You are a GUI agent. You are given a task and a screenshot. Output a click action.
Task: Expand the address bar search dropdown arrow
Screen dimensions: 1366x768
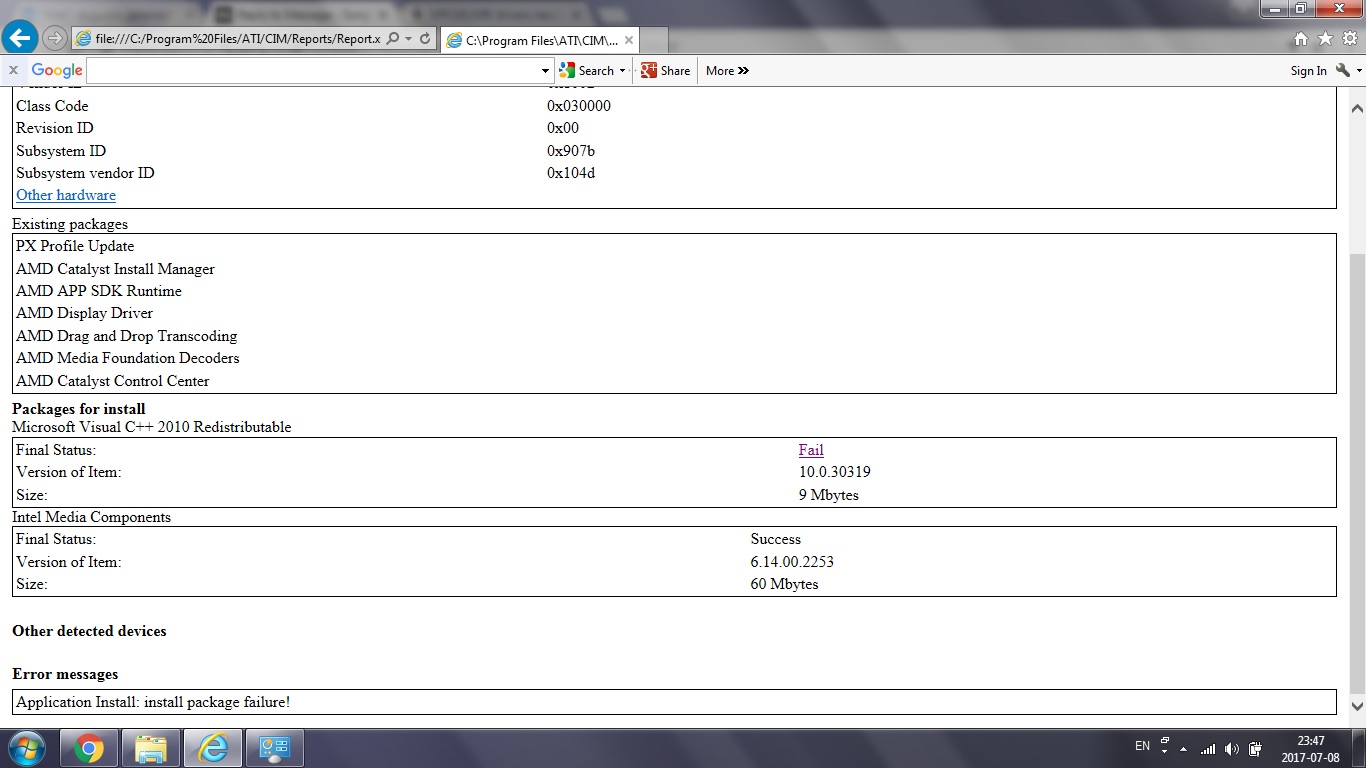408,38
